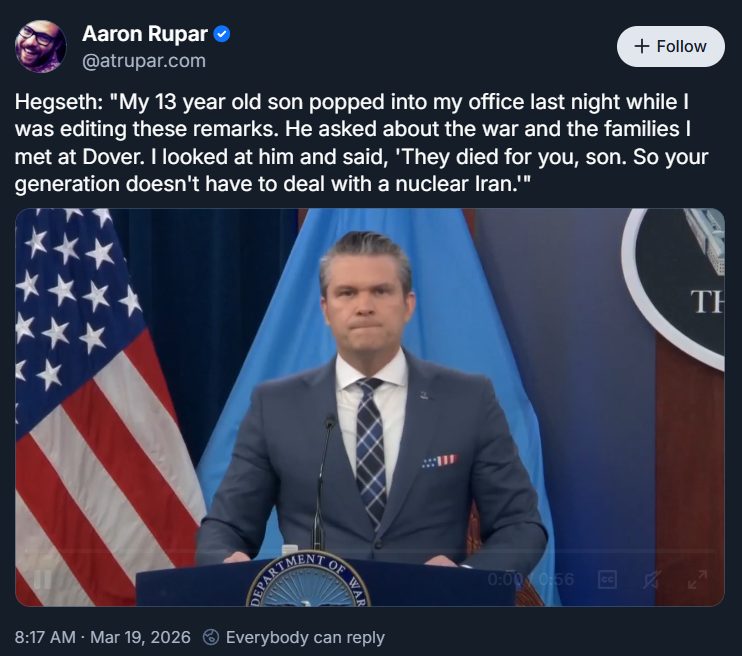Click the Mar 19, 2026 date
Viewport: 742px width, 656px height.
pyautogui.click(x=138, y=637)
